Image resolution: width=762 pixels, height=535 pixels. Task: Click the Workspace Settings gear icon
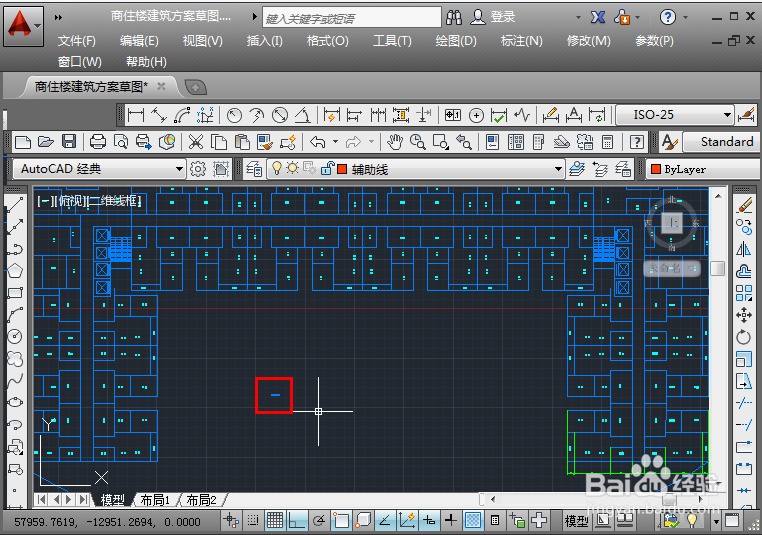point(198,169)
